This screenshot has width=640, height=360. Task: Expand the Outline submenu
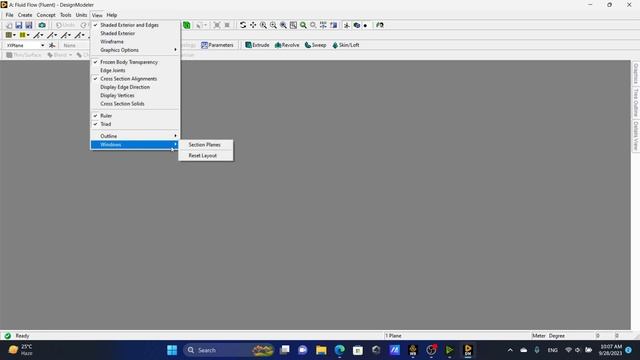(x=136, y=136)
